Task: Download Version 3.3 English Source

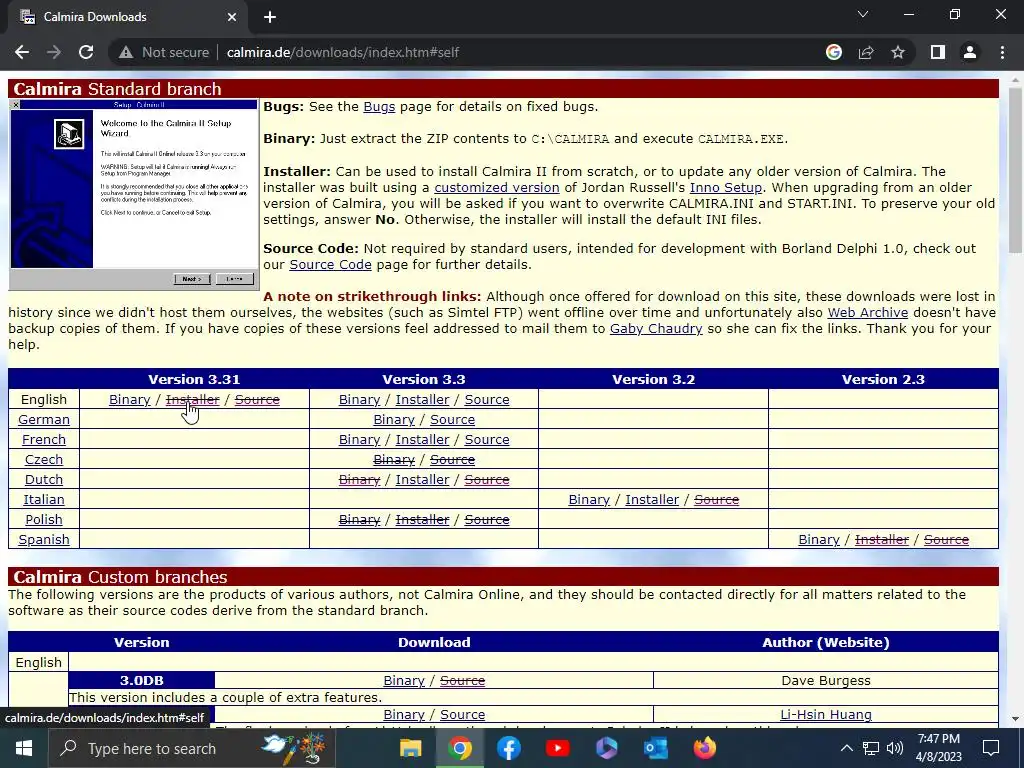Action: [x=487, y=400]
